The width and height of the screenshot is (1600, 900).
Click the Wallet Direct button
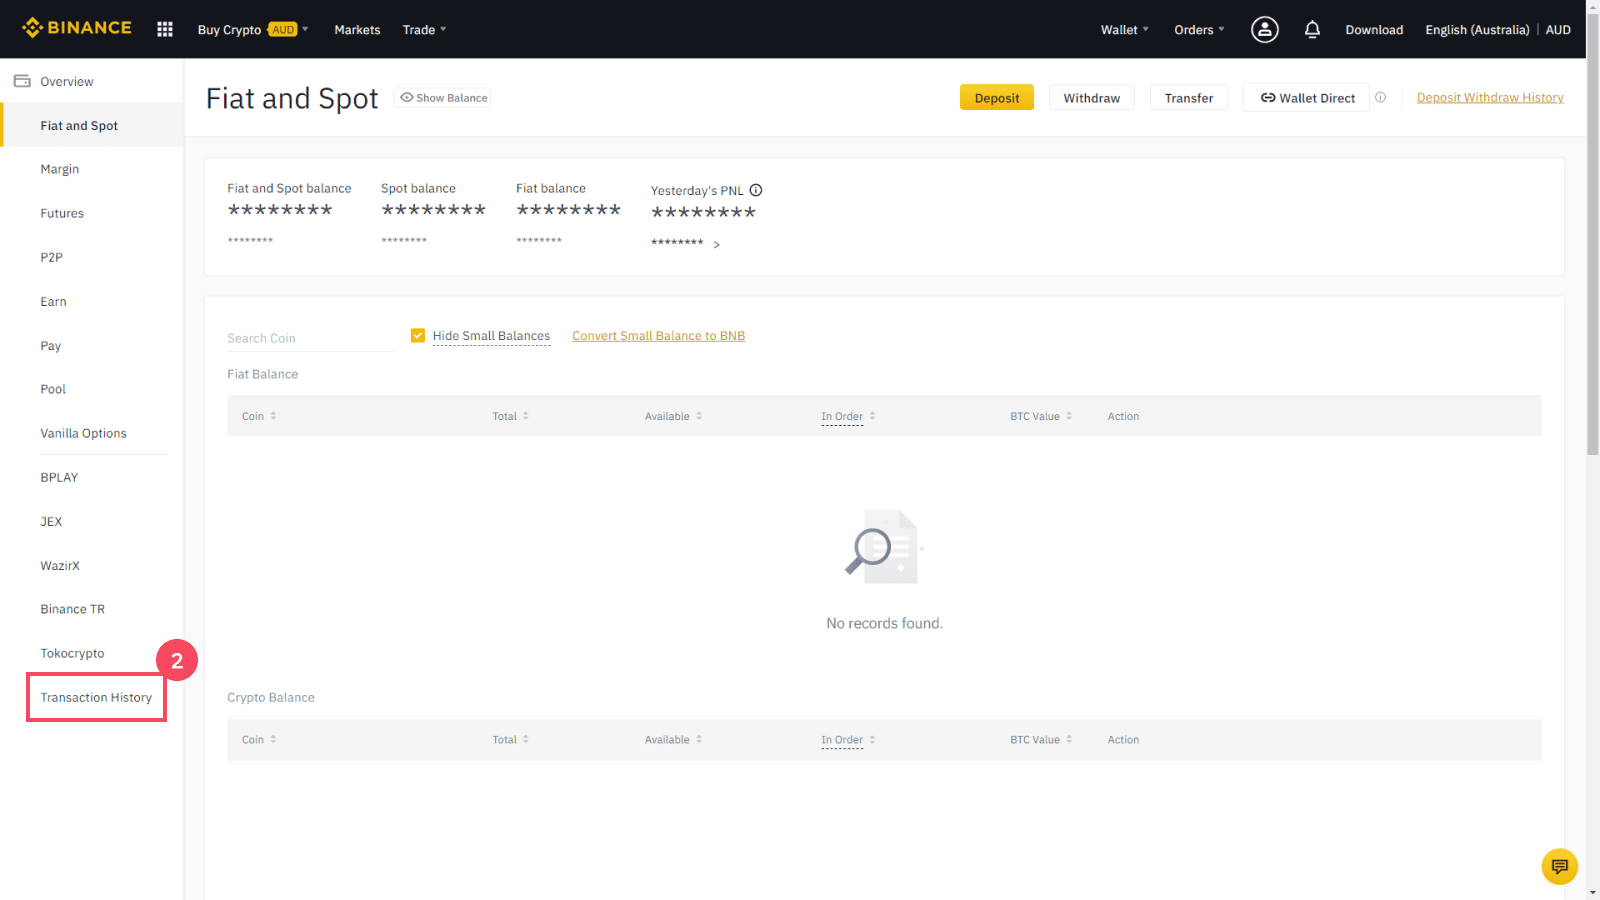[1306, 97]
